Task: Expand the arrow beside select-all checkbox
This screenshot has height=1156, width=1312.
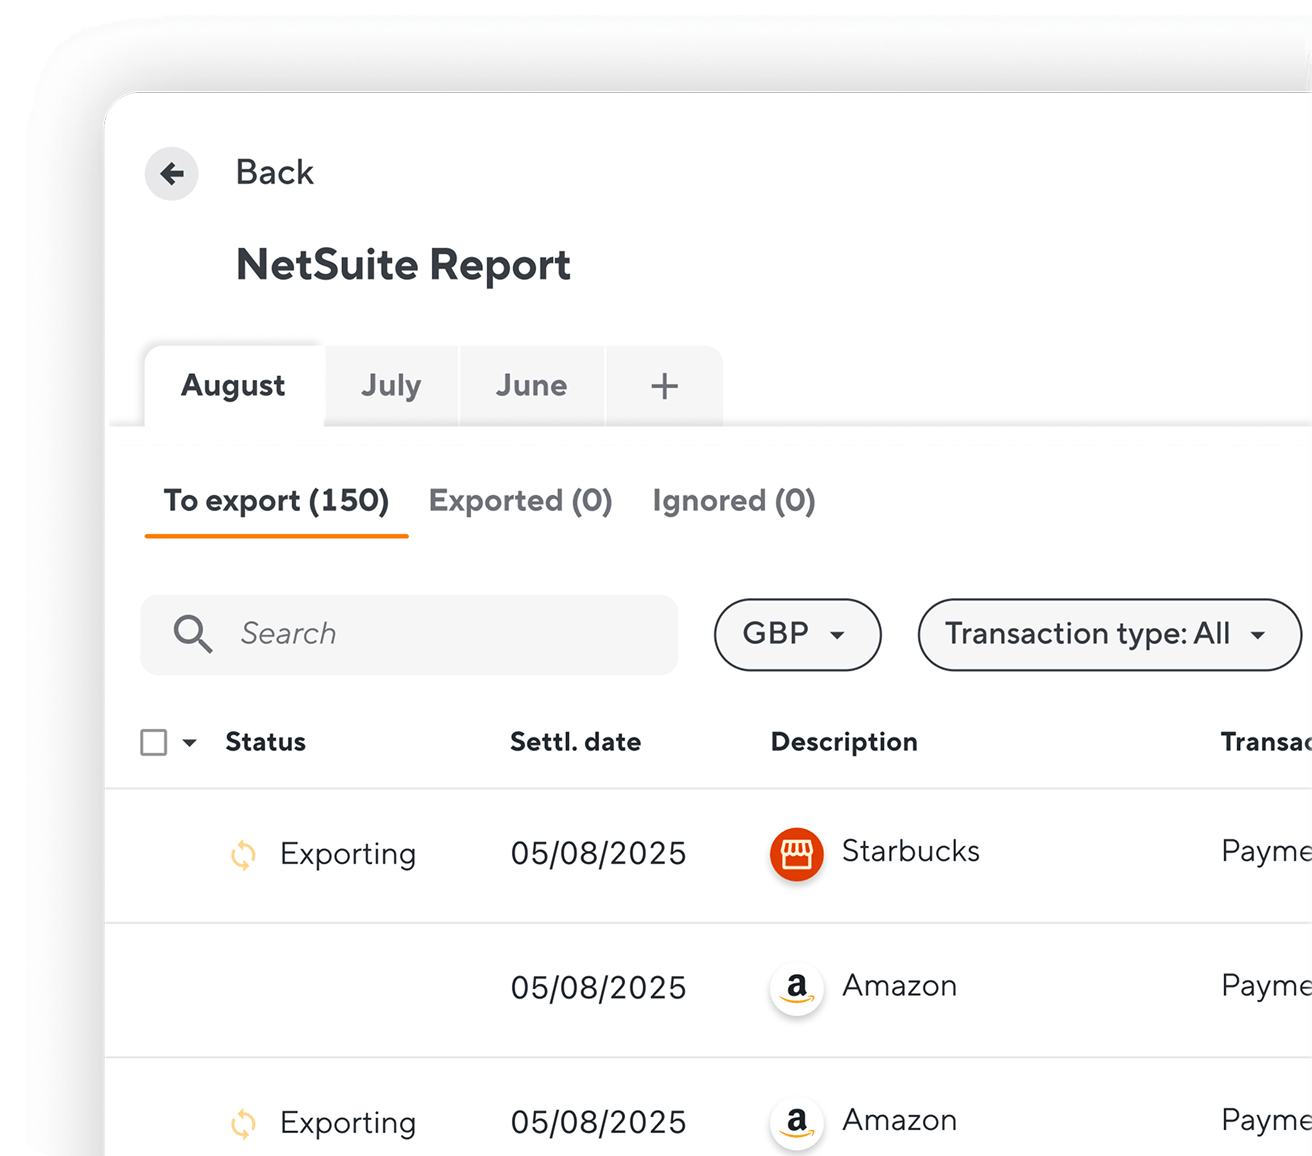Action: (189, 743)
